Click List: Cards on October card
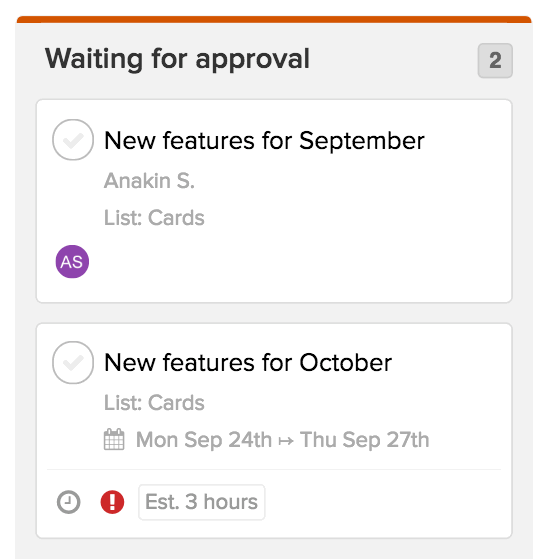 (154, 403)
